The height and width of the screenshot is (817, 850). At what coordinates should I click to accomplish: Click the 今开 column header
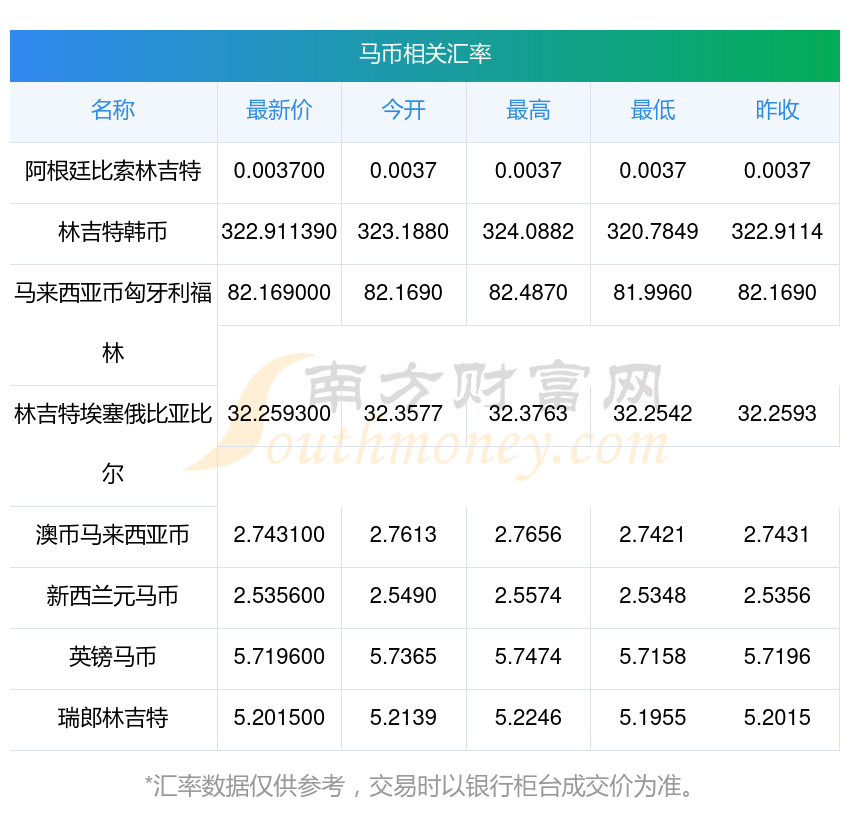coord(403,110)
